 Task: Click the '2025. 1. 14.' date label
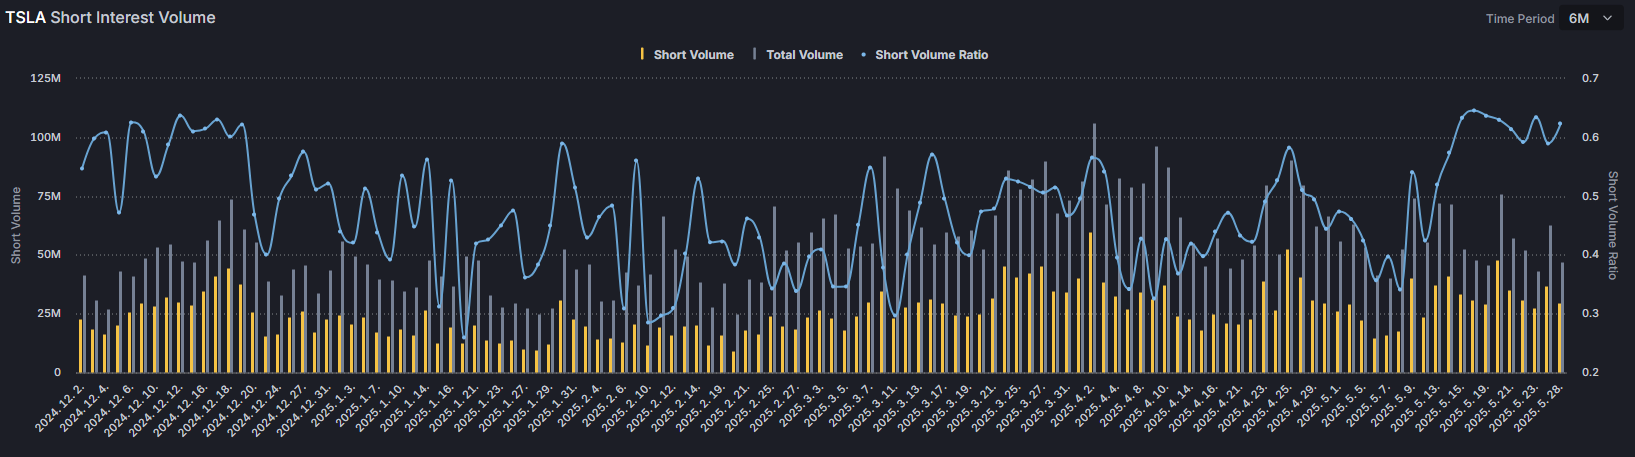[x=406, y=407]
